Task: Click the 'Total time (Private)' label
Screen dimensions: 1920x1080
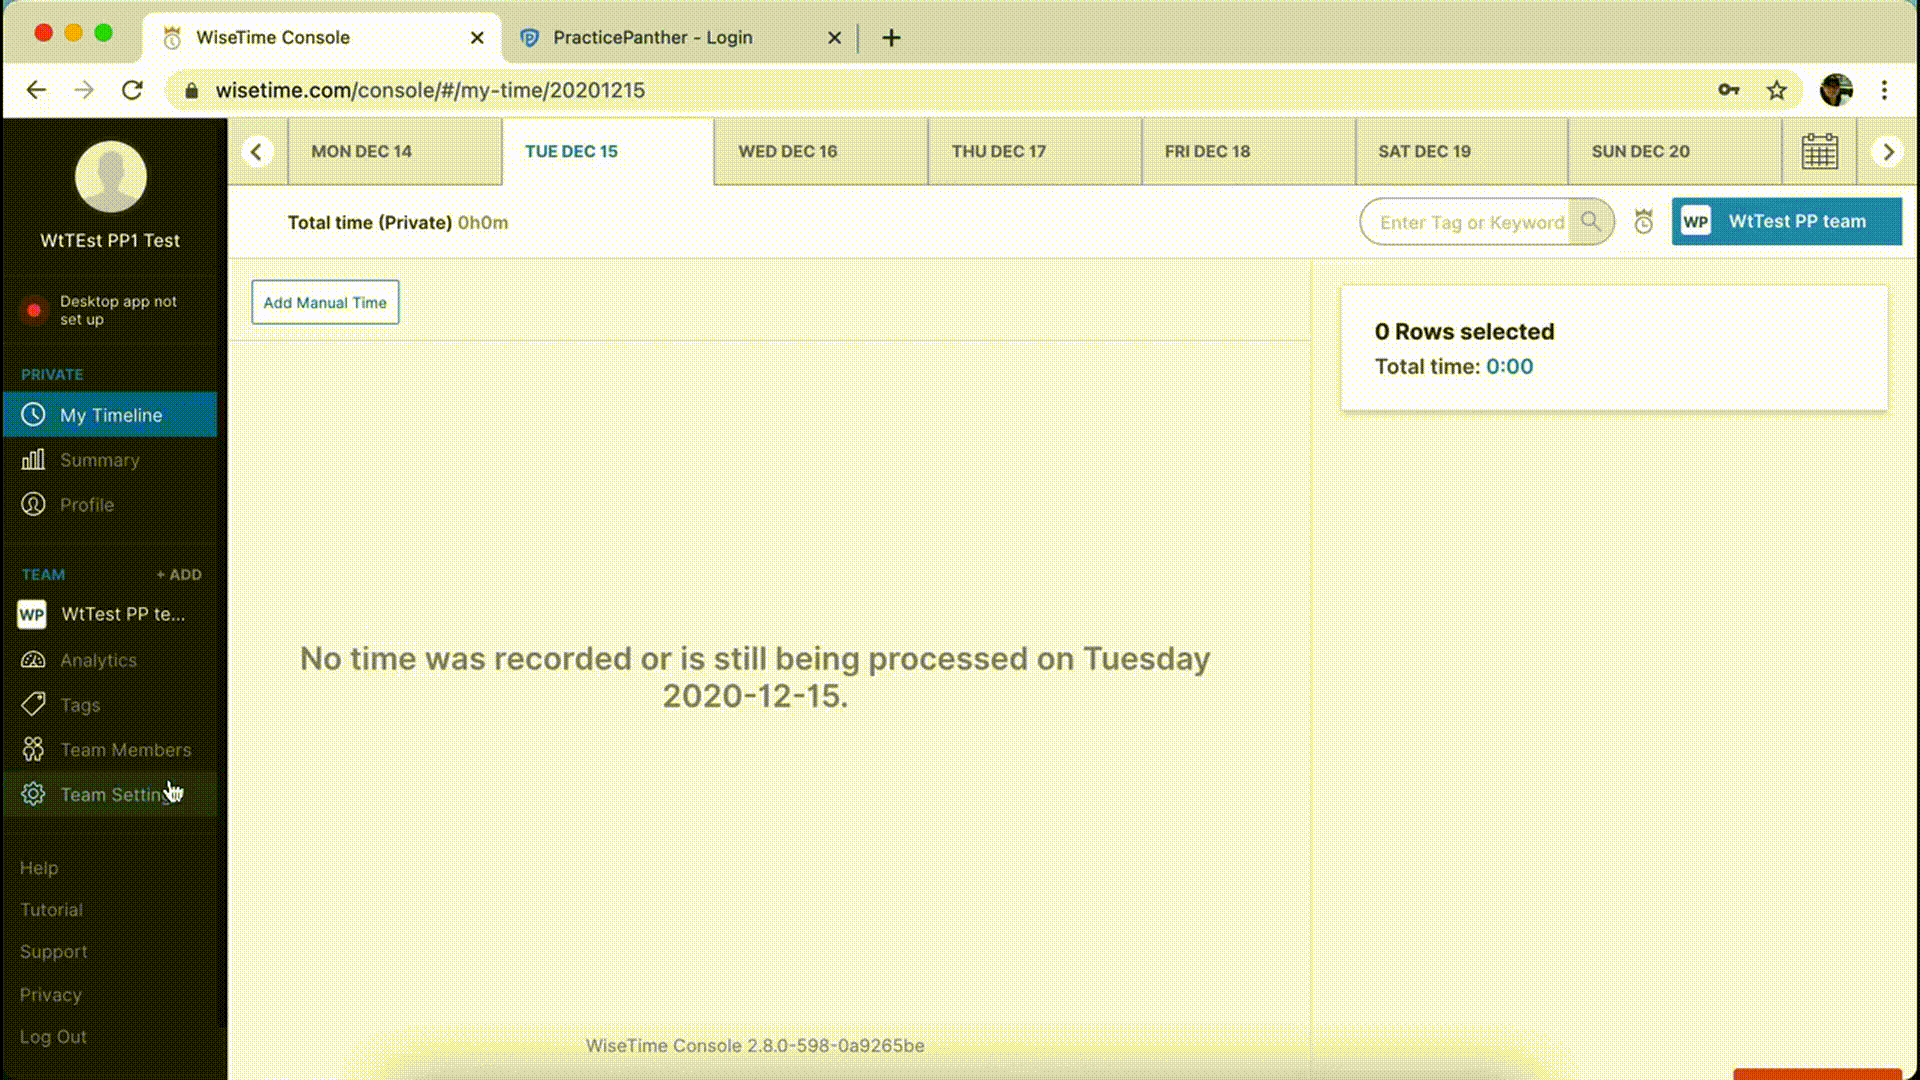Action: (370, 223)
